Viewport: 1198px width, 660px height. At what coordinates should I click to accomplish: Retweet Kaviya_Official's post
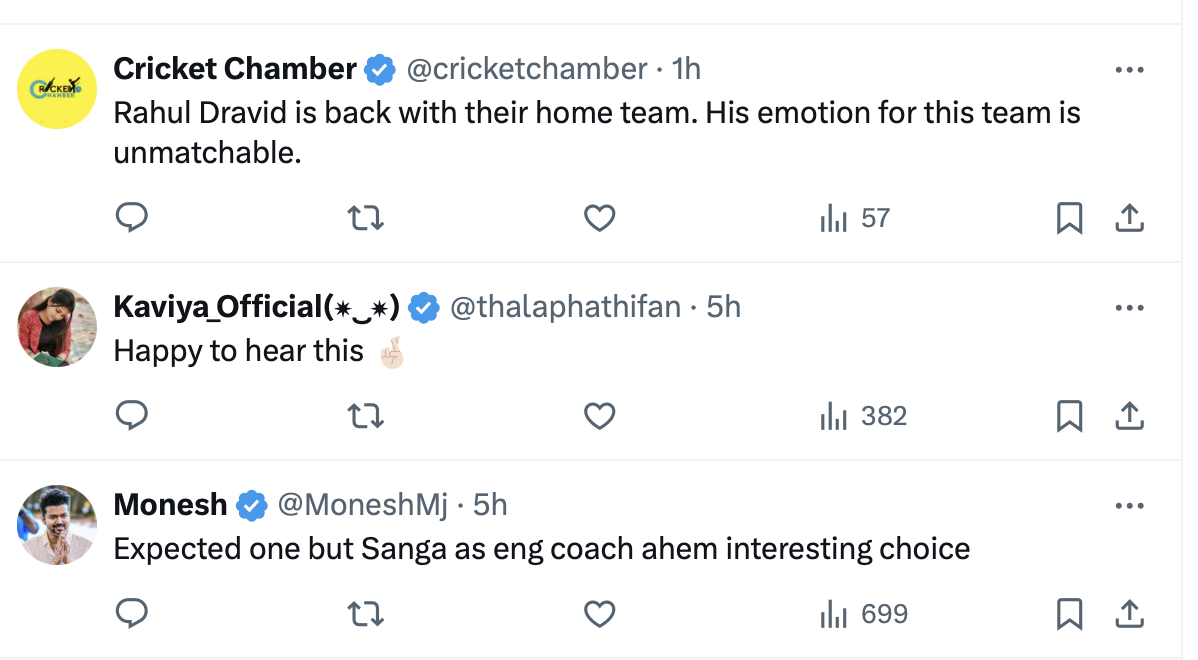click(365, 415)
